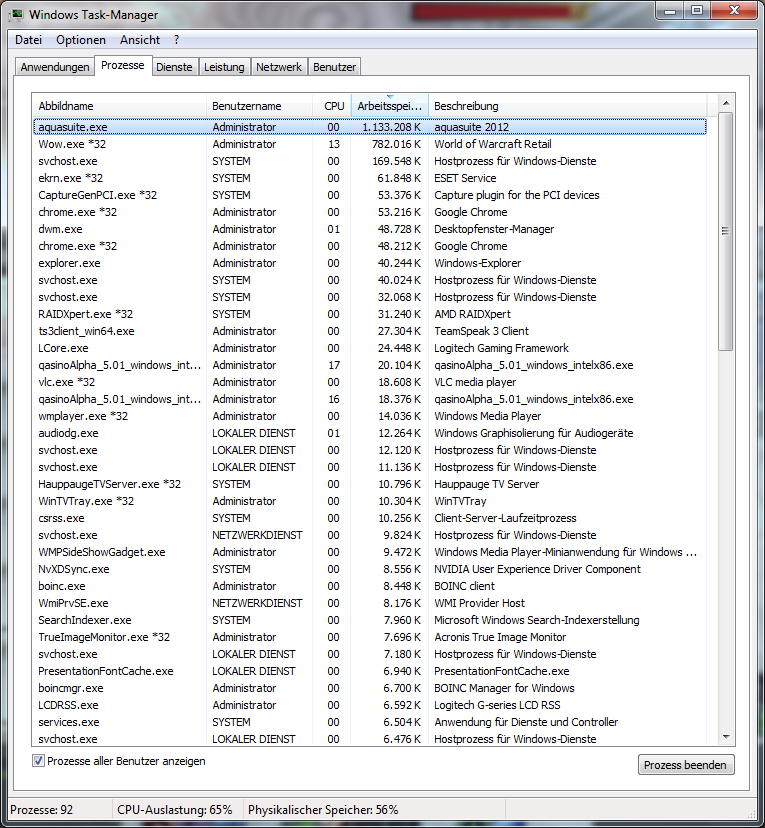
Task: Toggle 'Prozesse aller Benutzer anzeigen' checkbox
Action: tap(39, 761)
